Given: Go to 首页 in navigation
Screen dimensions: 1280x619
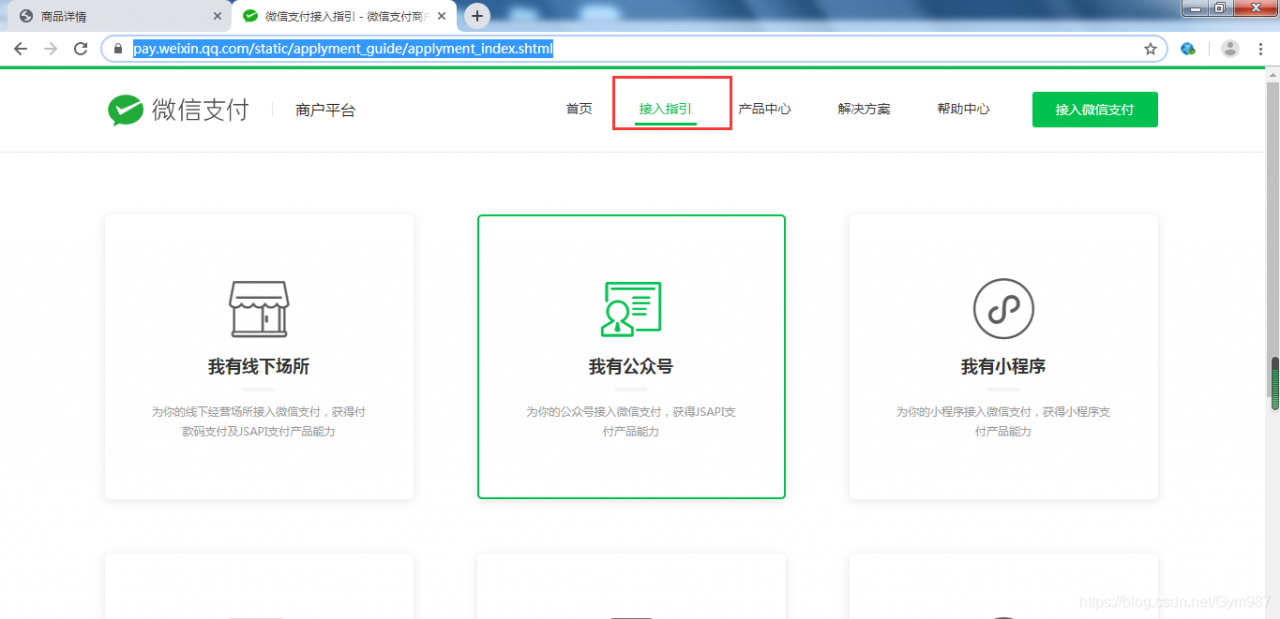Looking at the screenshot, I should tap(579, 109).
